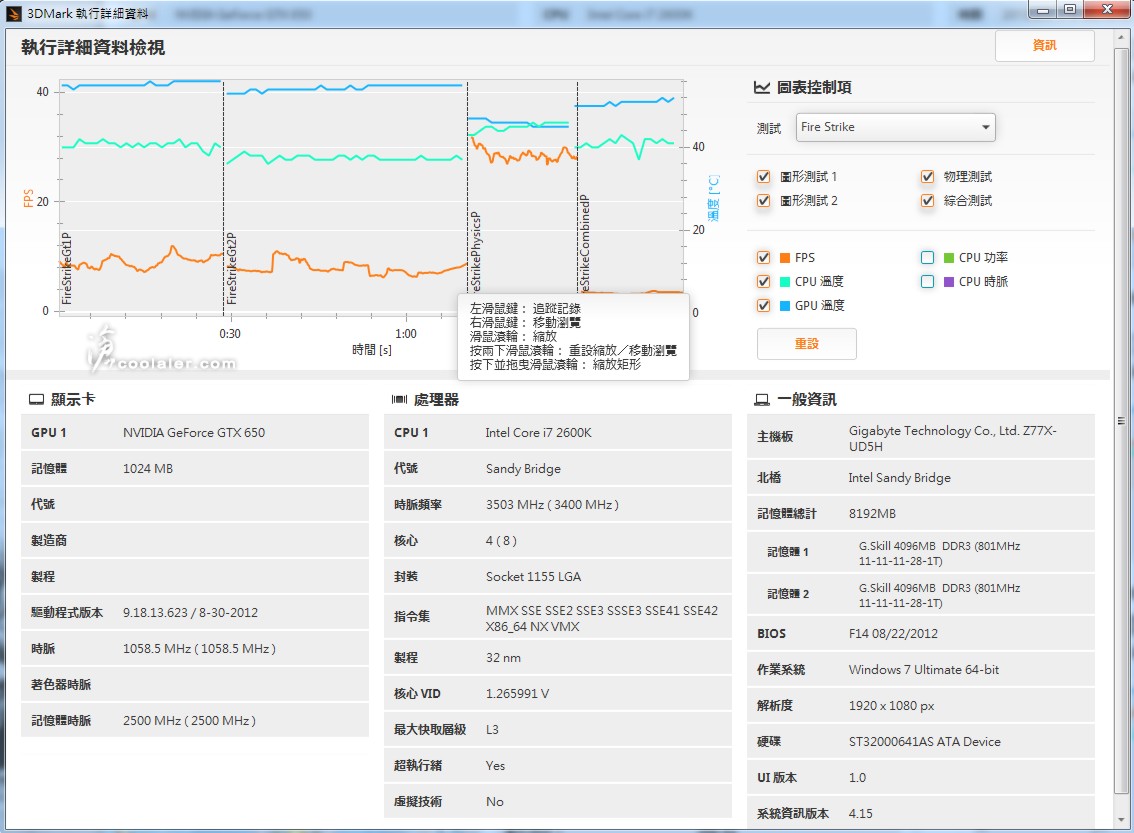Click the FireStrikePhysicsP marker on the chart
Screen dimensions: 1134x833
click(475, 252)
